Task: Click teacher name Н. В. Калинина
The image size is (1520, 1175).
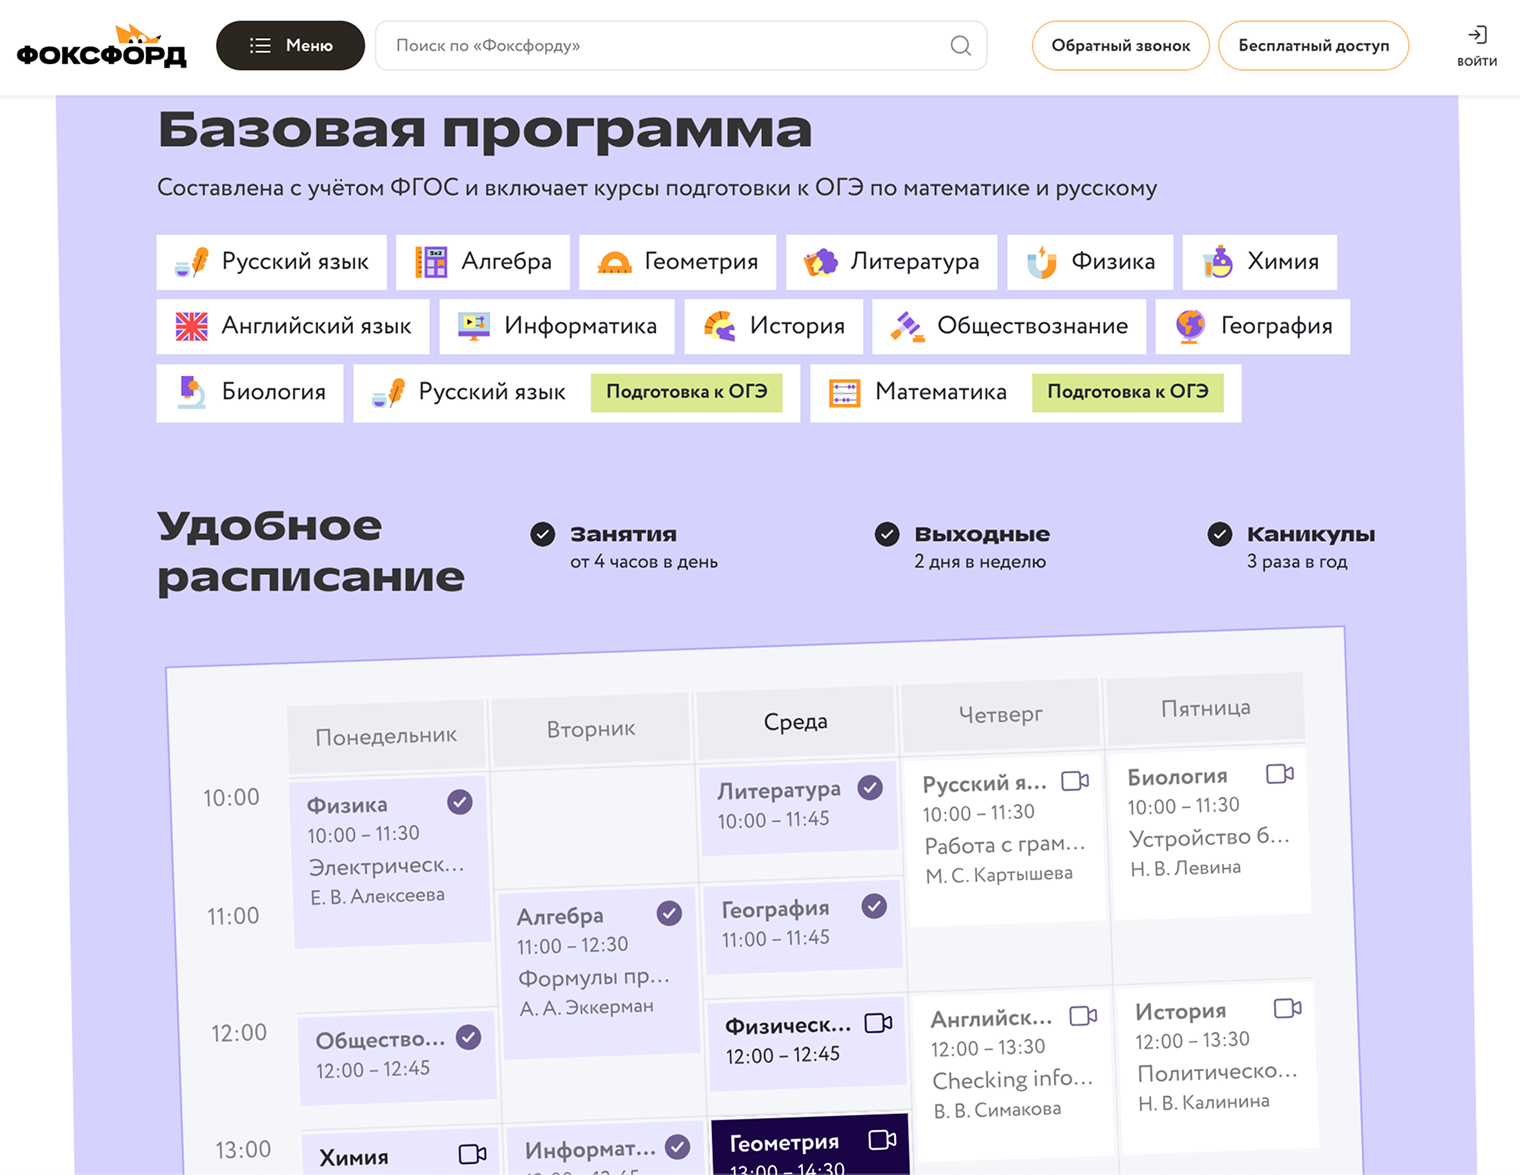Action: point(1204,1103)
